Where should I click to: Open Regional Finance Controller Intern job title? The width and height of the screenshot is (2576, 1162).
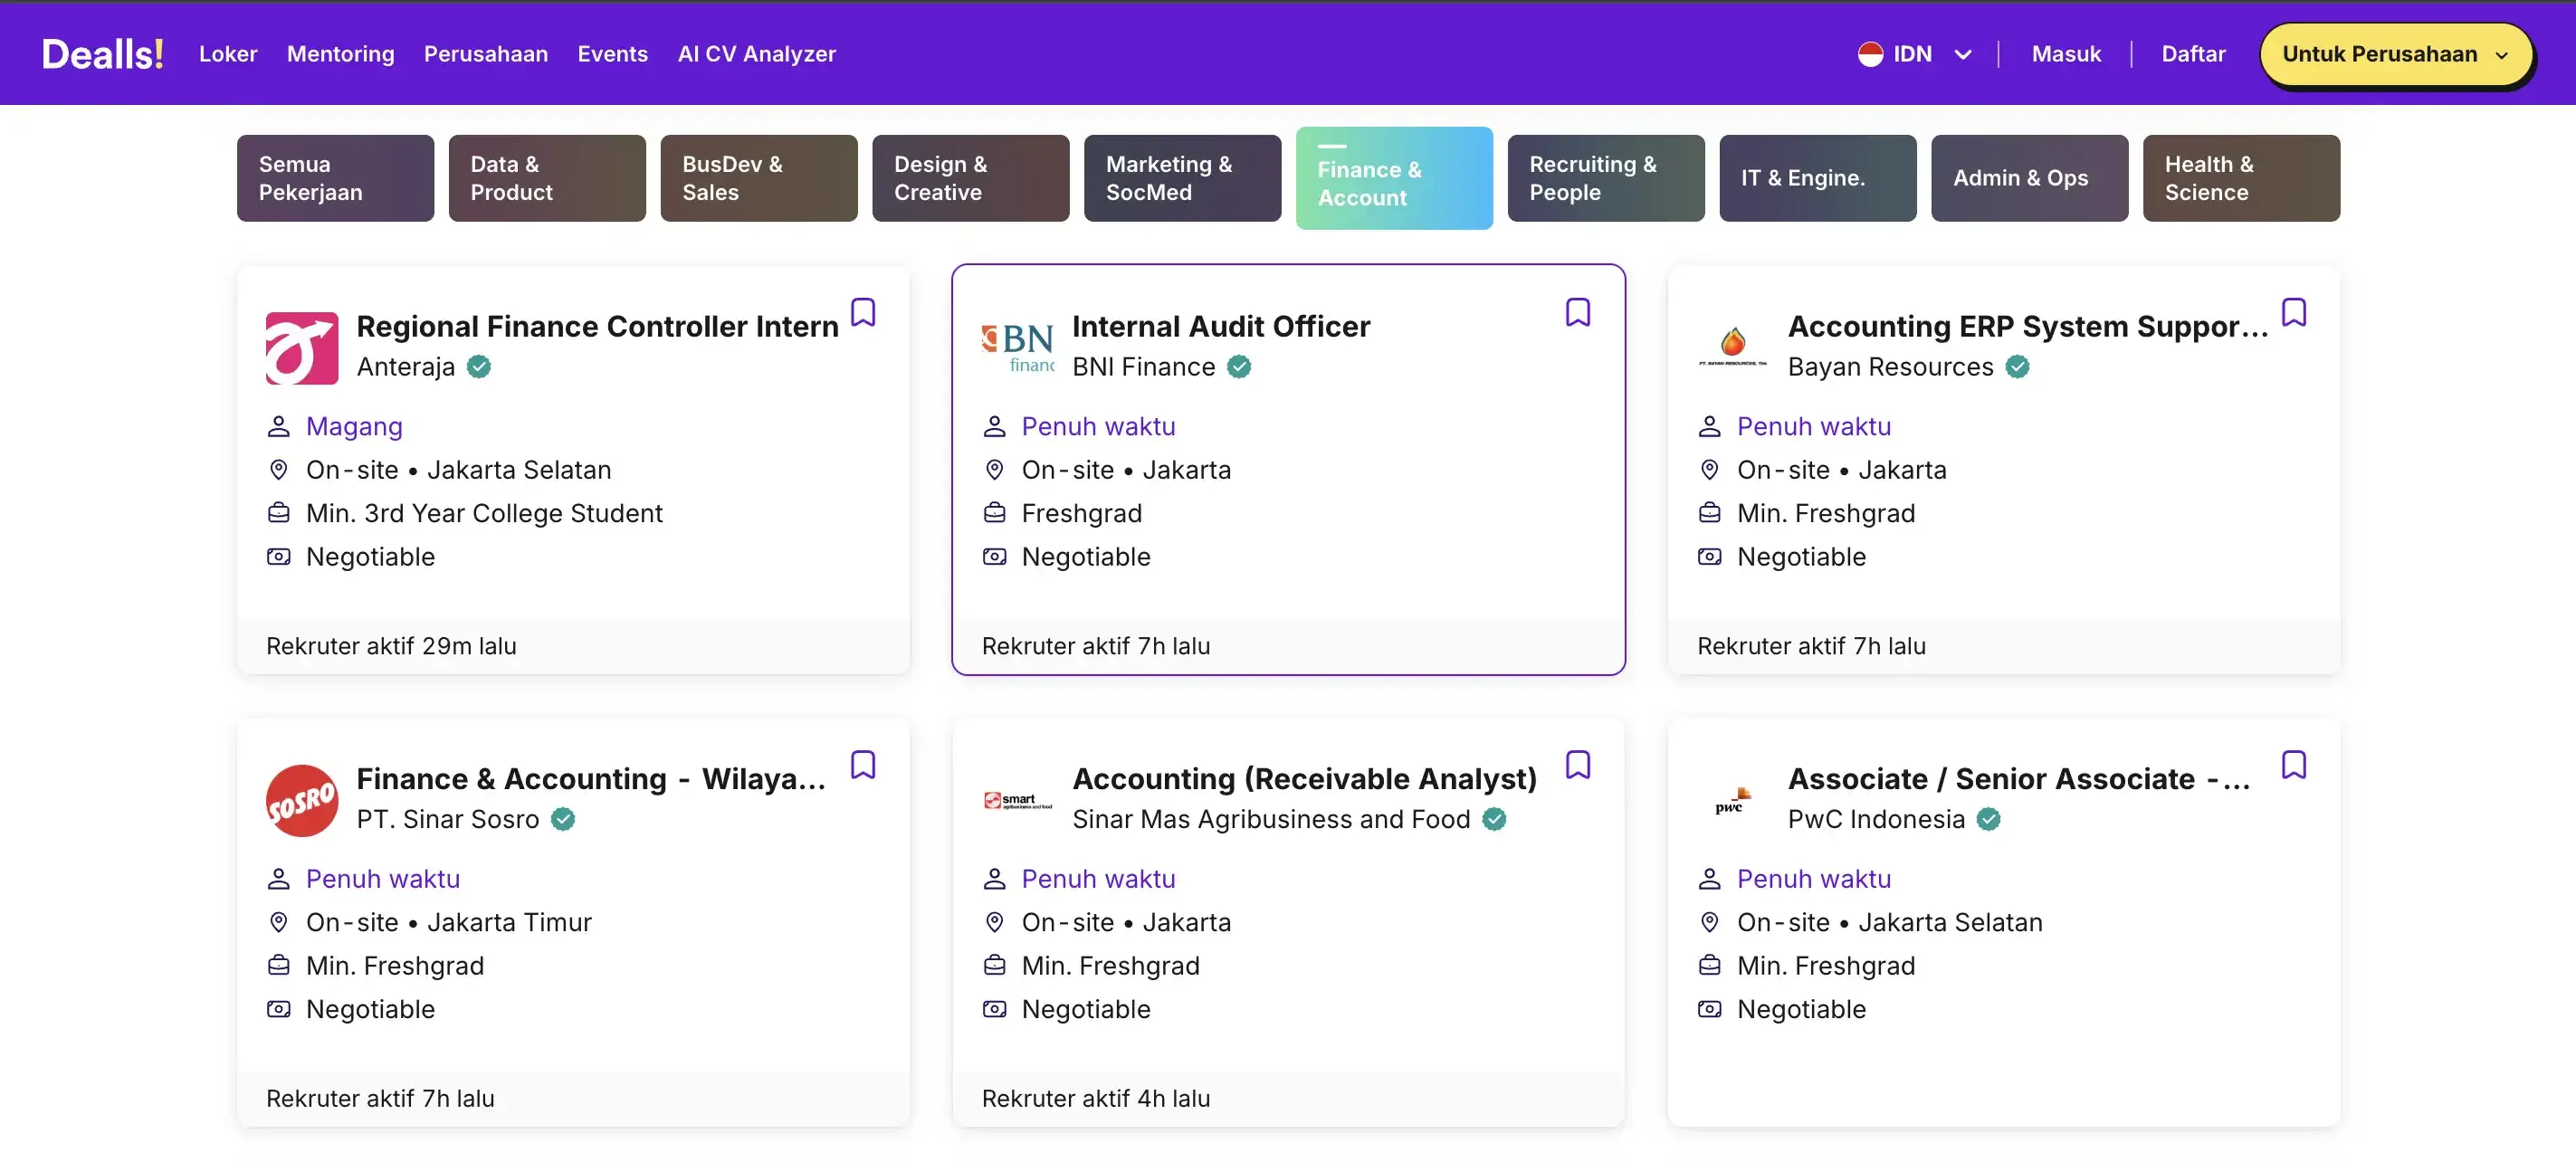(597, 327)
